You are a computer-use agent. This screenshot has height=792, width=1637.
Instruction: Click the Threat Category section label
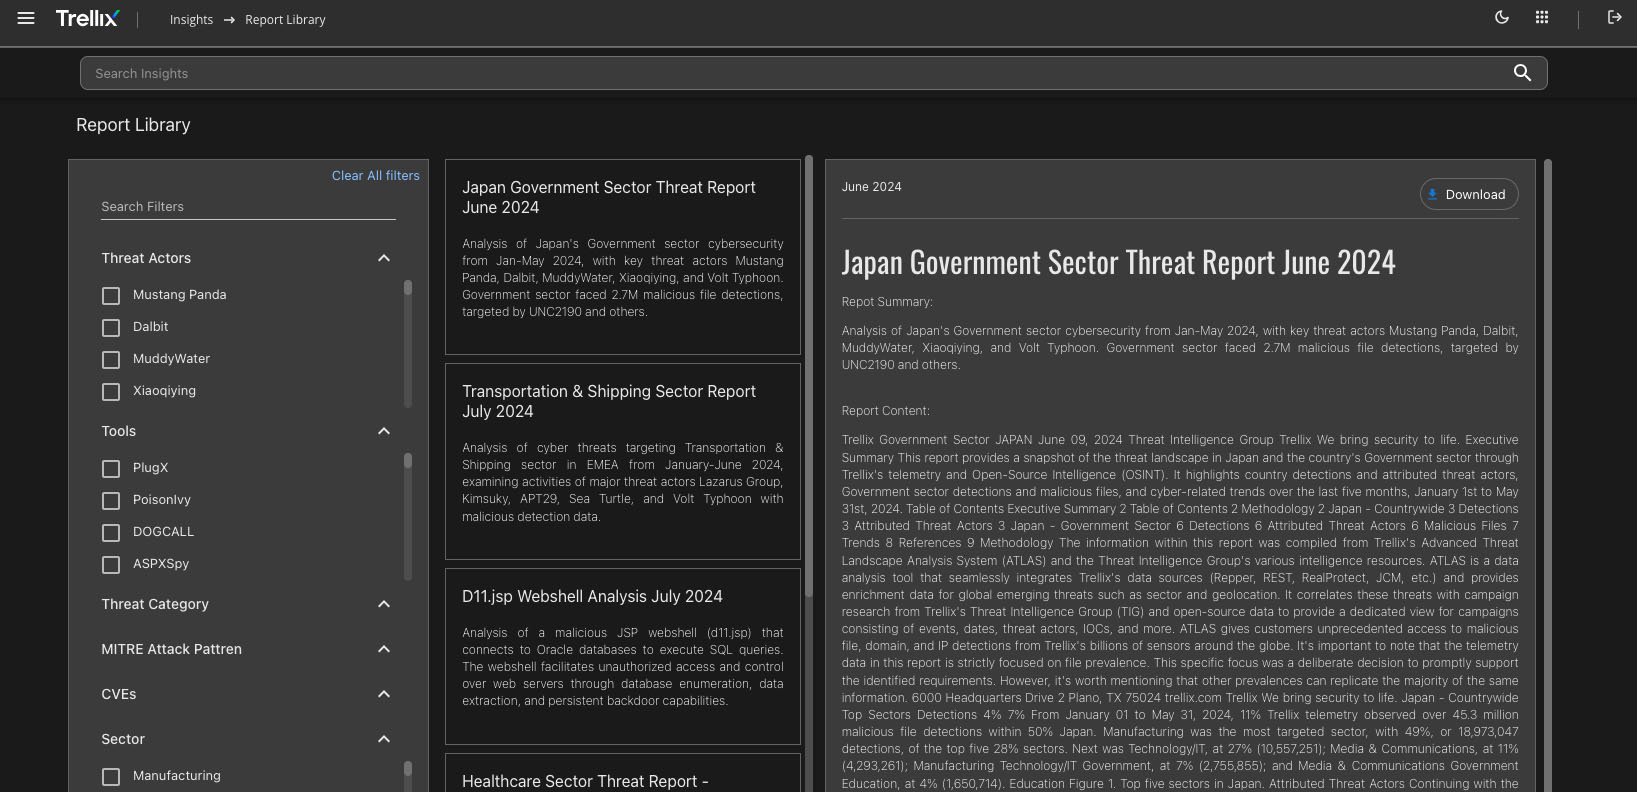155,604
